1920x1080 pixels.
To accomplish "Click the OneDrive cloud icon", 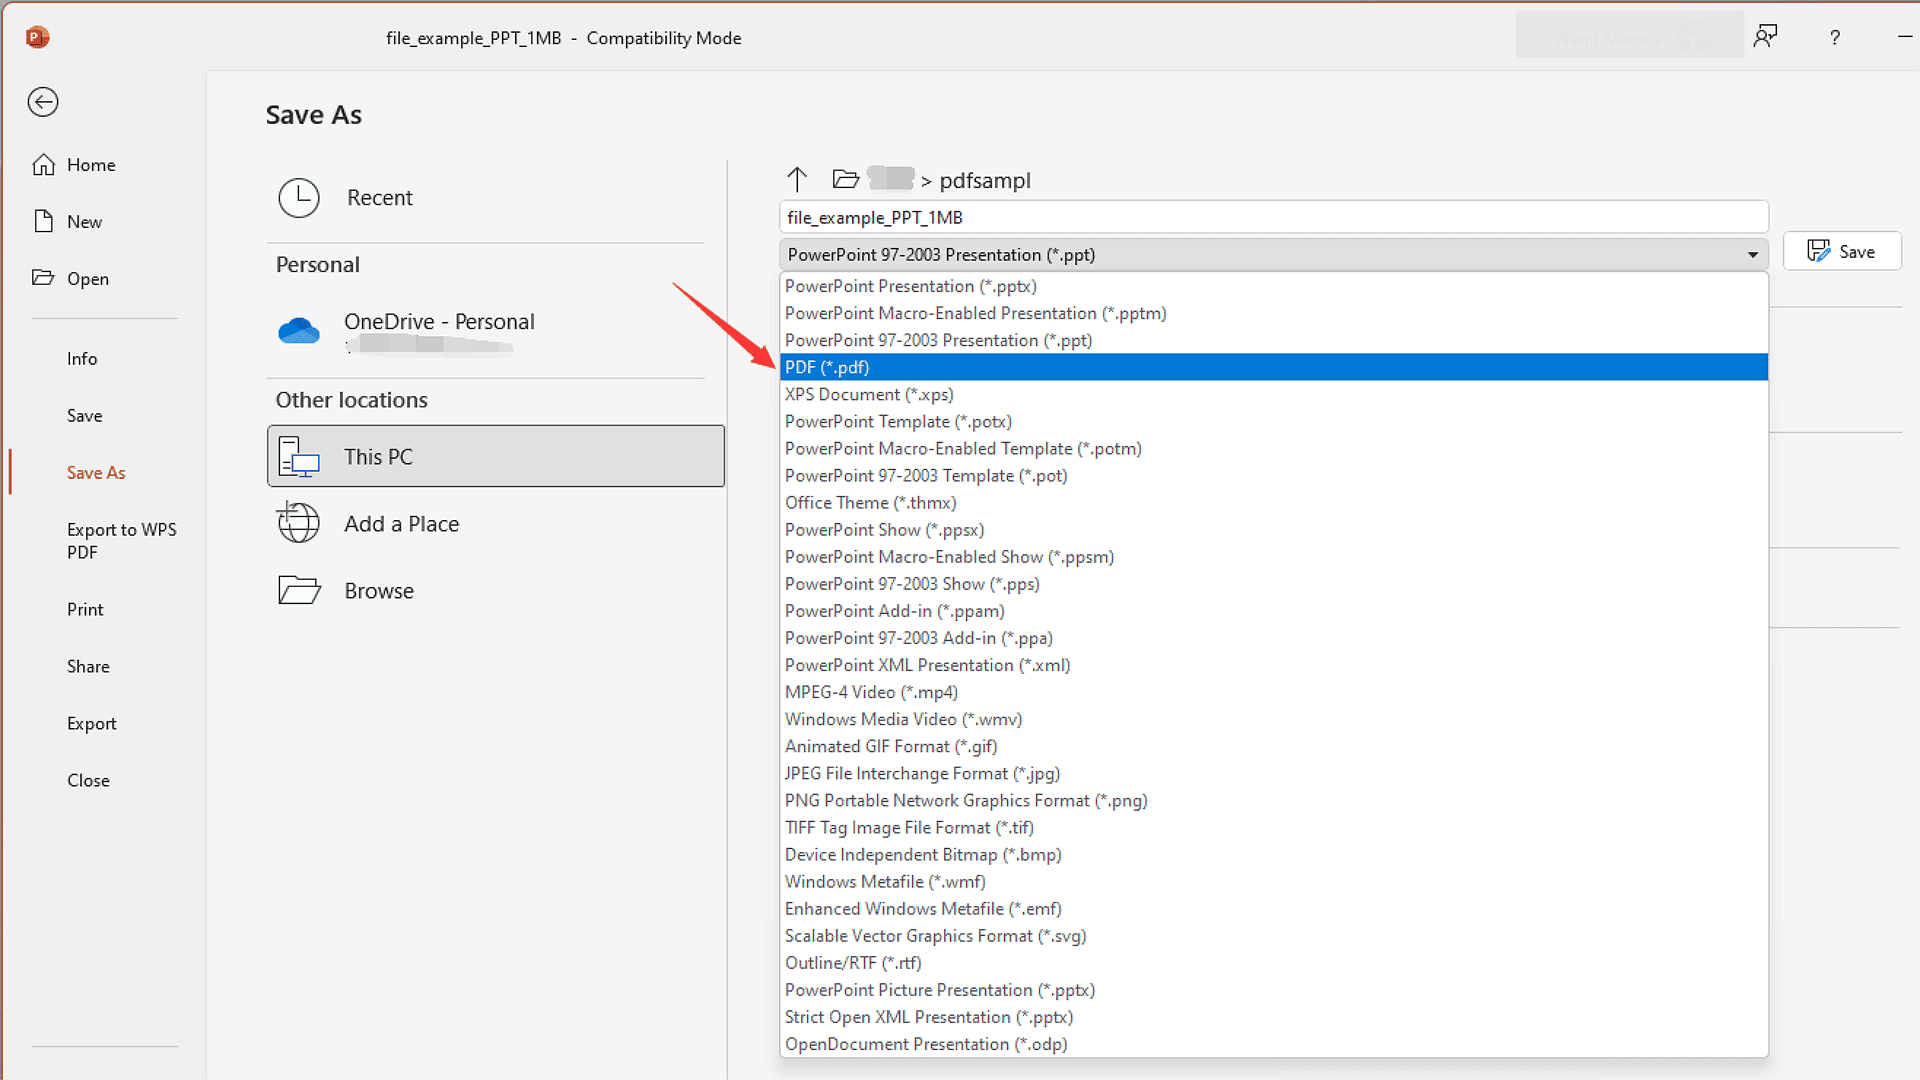I will pos(299,330).
